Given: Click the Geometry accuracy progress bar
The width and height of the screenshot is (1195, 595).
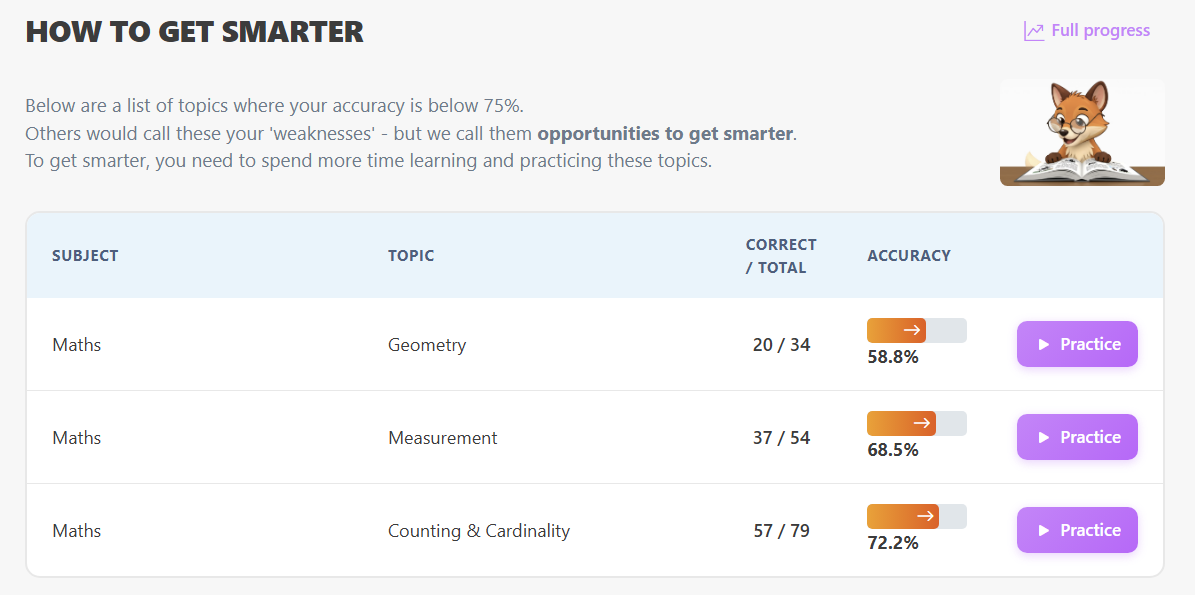Looking at the screenshot, I should pyautogui.click(x=916, y=330).
